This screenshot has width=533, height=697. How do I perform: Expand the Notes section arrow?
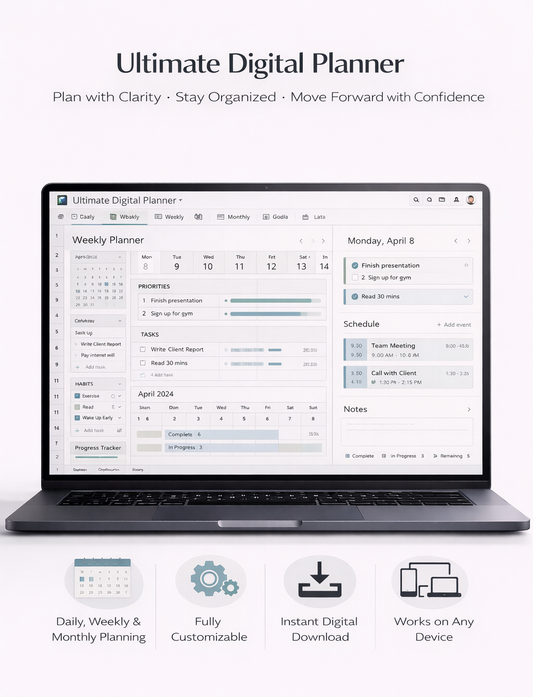tap(469, 409)
